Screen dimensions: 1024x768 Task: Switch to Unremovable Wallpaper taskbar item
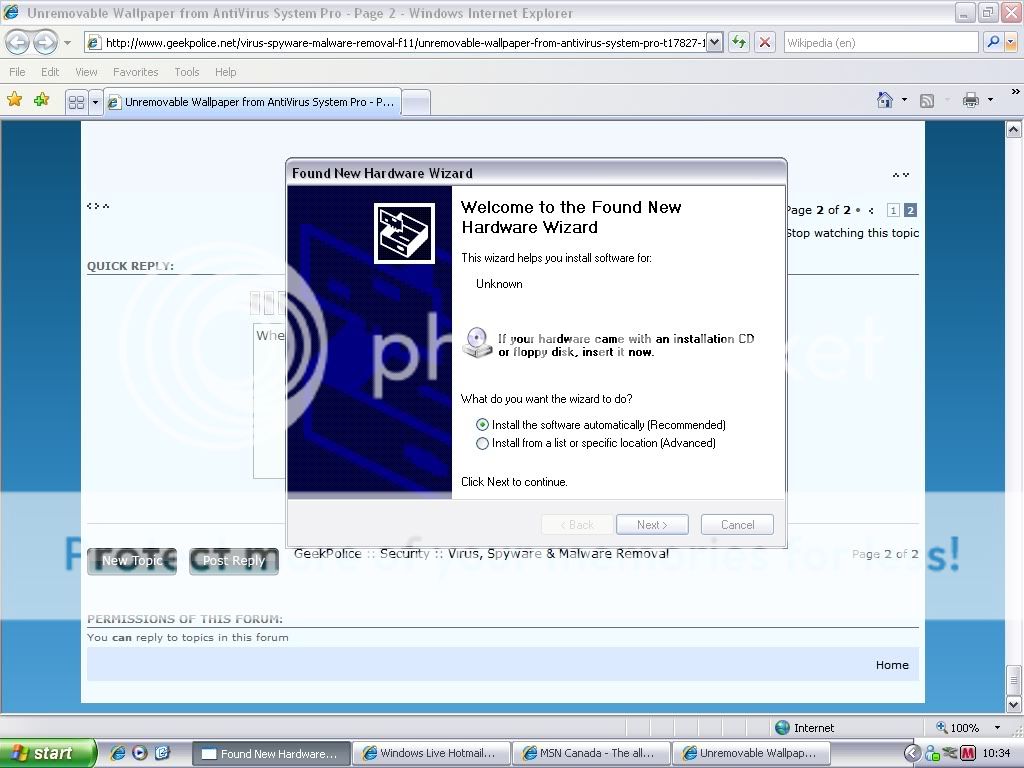coord(751,754)
